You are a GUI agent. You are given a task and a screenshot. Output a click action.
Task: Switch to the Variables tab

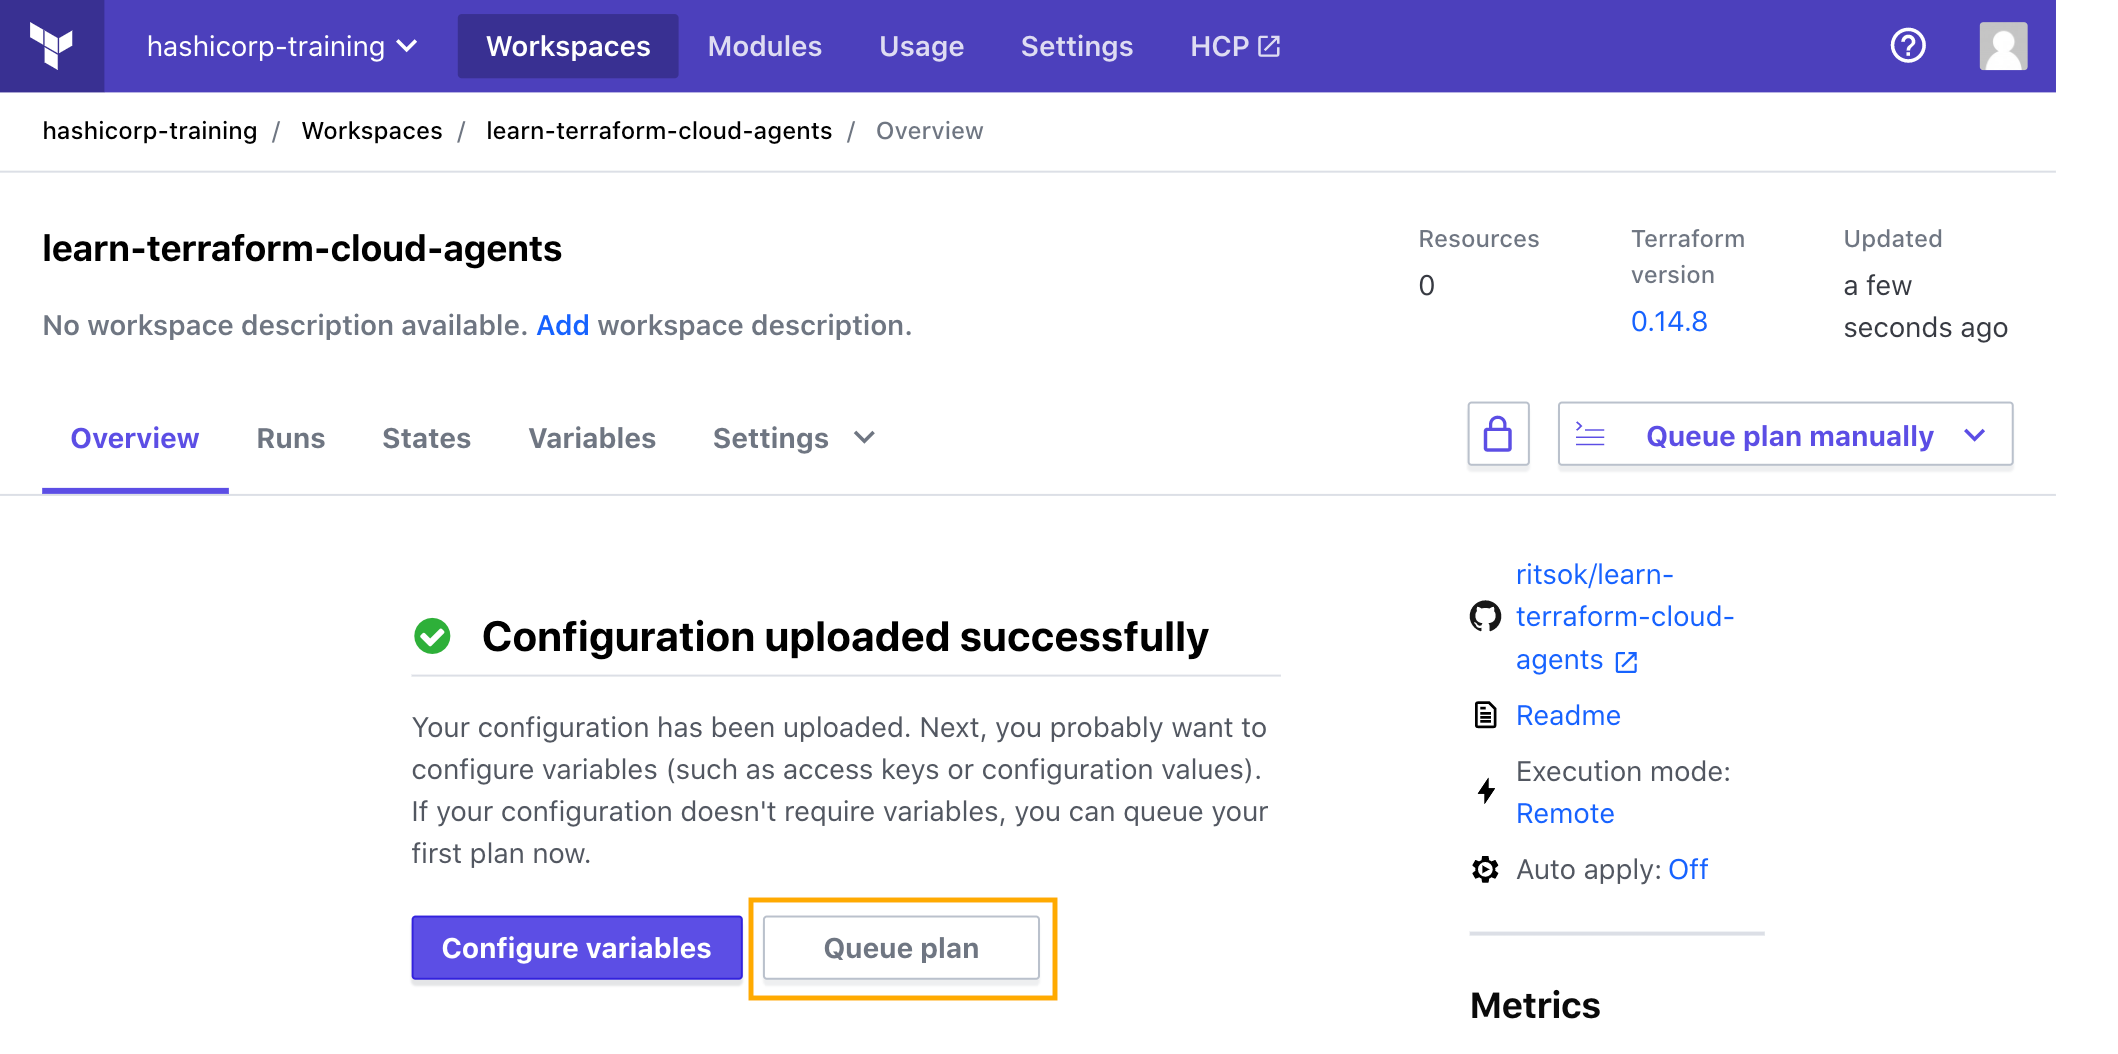(592, 438)
